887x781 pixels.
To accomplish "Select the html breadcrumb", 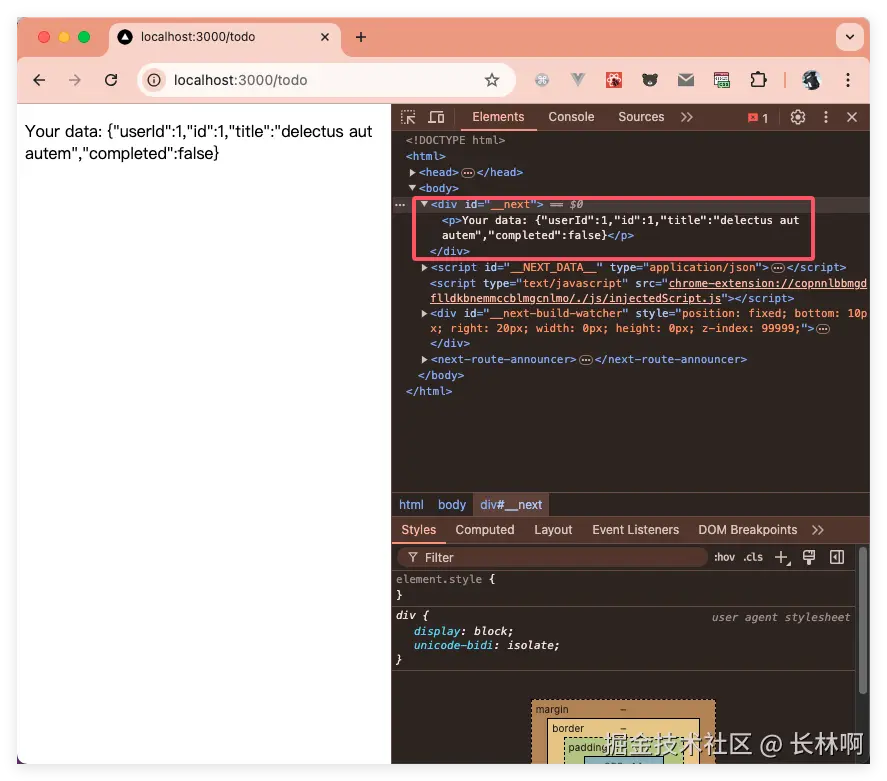I will pyautogui.click(x=411, y=504).
